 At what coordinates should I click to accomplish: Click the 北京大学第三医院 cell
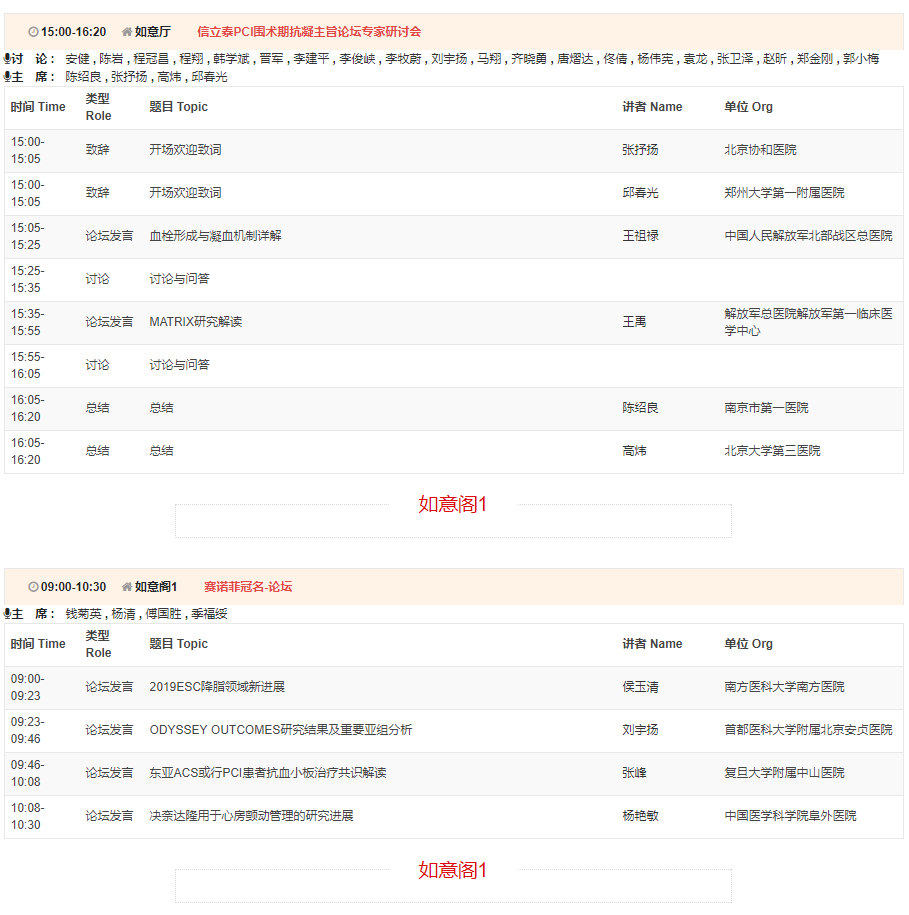click(x=772, y=450)
